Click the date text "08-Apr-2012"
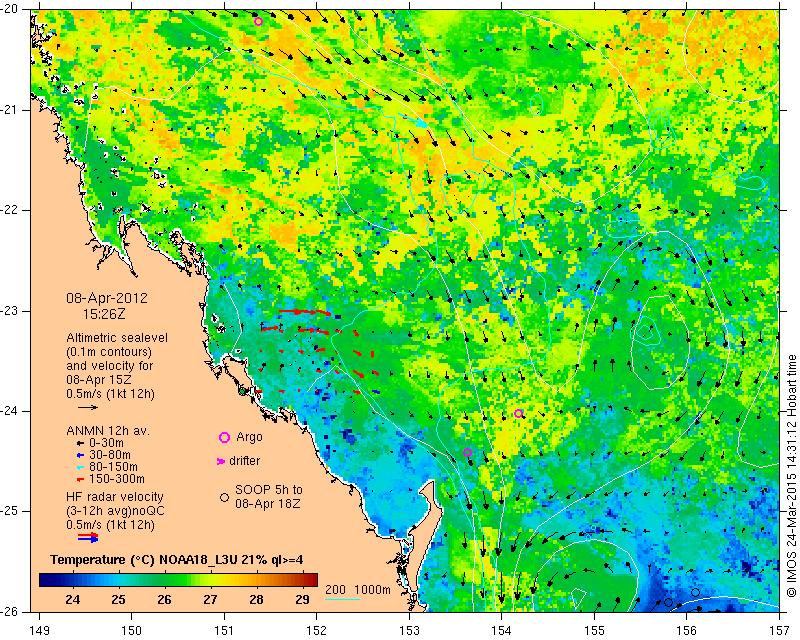 [107, 298]
